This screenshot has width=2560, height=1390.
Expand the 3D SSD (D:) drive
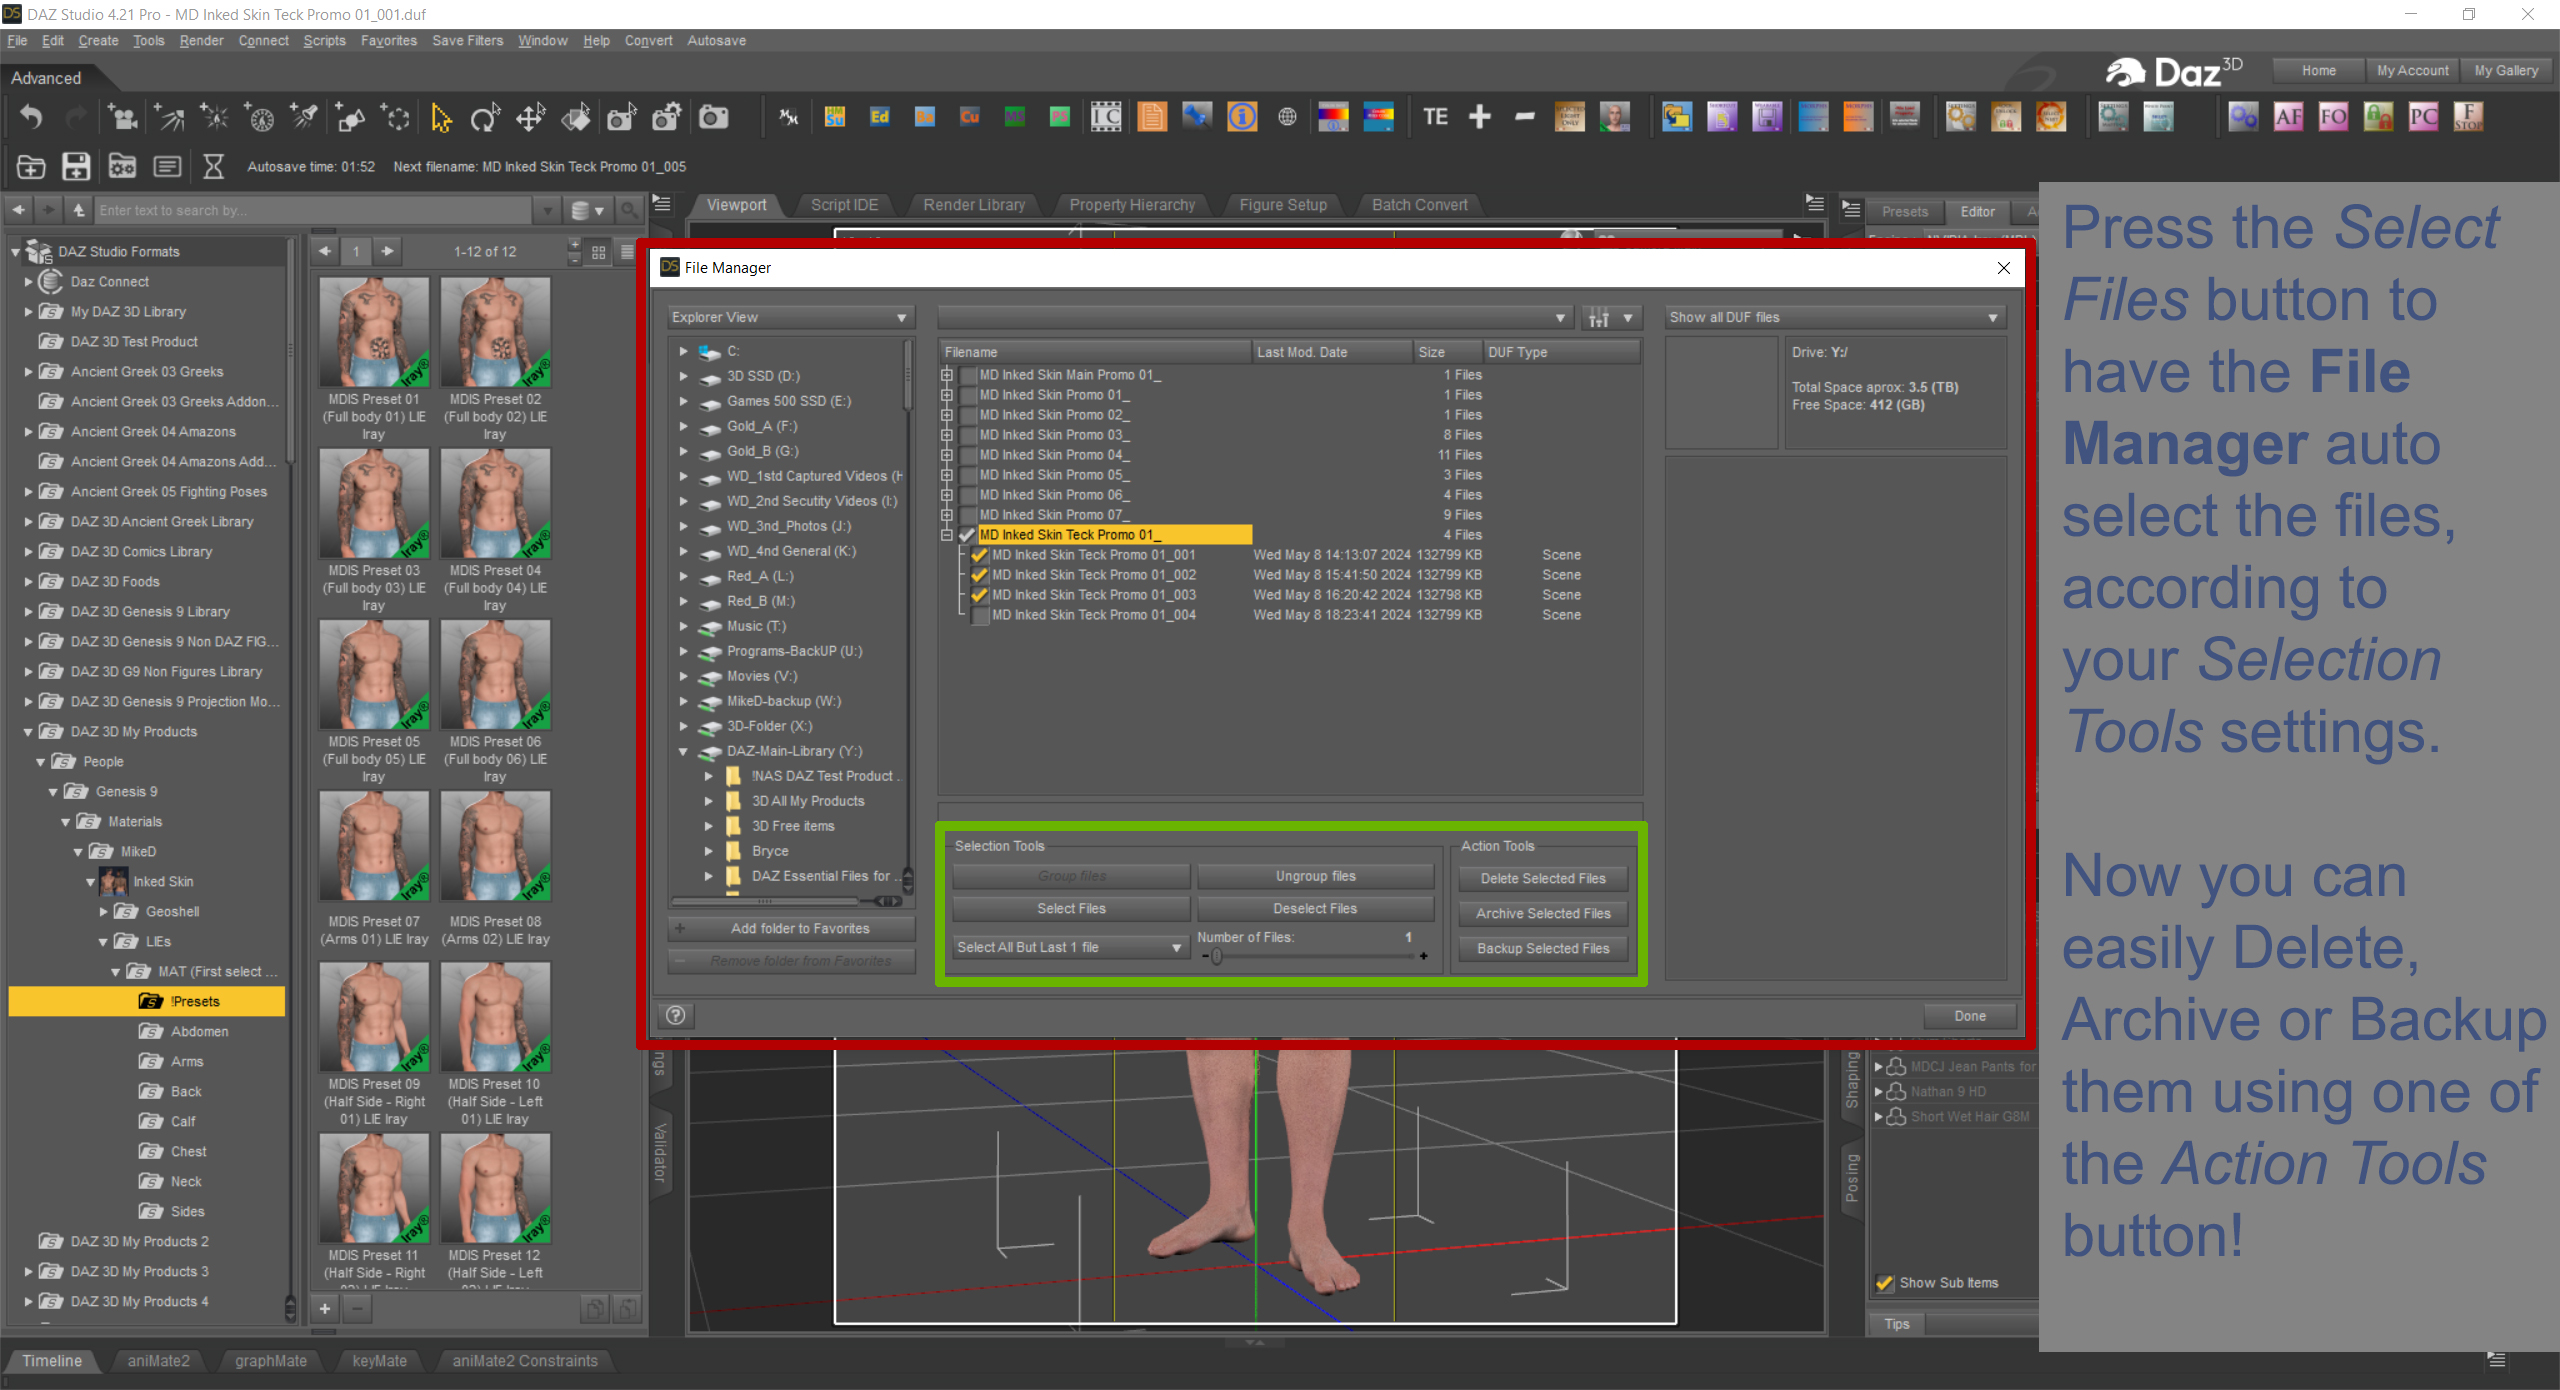[684, 376]
